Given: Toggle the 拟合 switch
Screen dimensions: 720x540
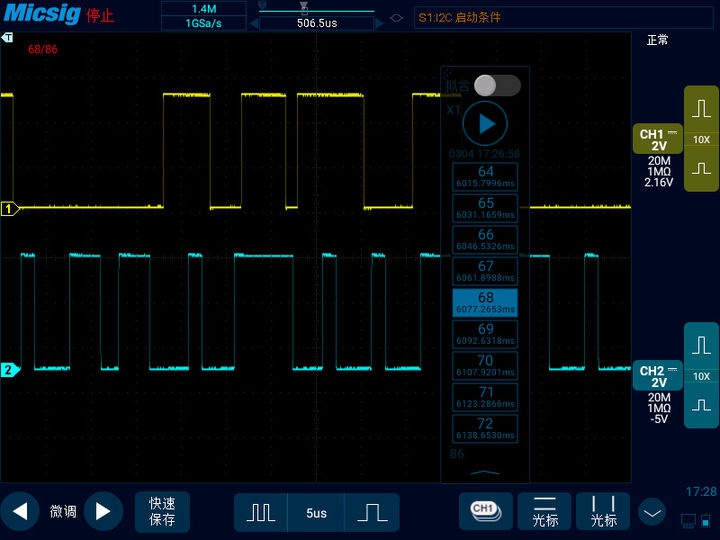Looking at the screenshot, I should (497, 85).
